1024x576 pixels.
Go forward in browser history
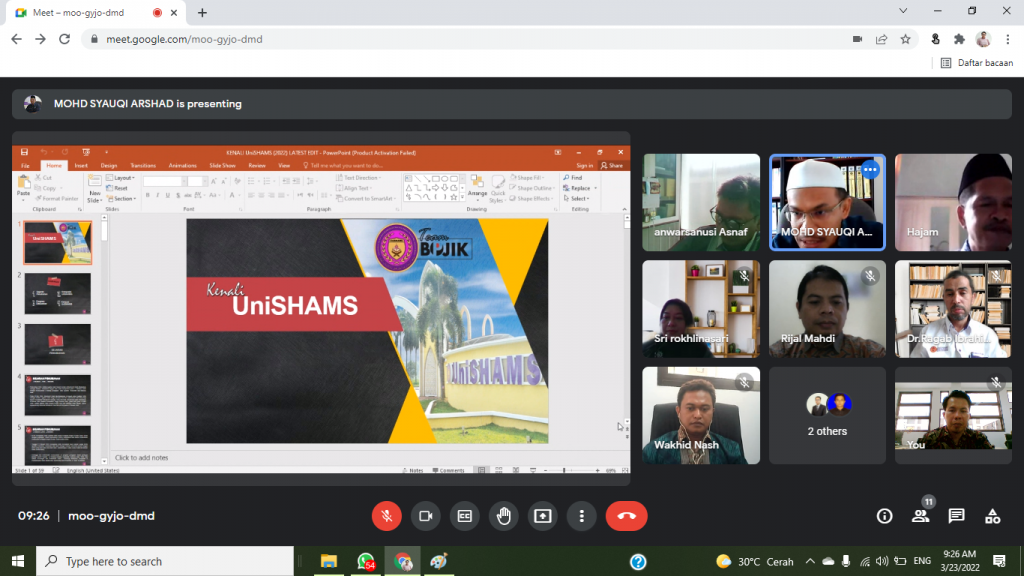click(40, 39)
